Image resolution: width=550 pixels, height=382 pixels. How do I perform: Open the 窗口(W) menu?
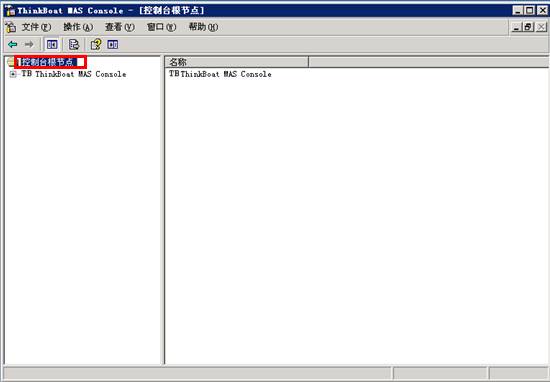161,27
